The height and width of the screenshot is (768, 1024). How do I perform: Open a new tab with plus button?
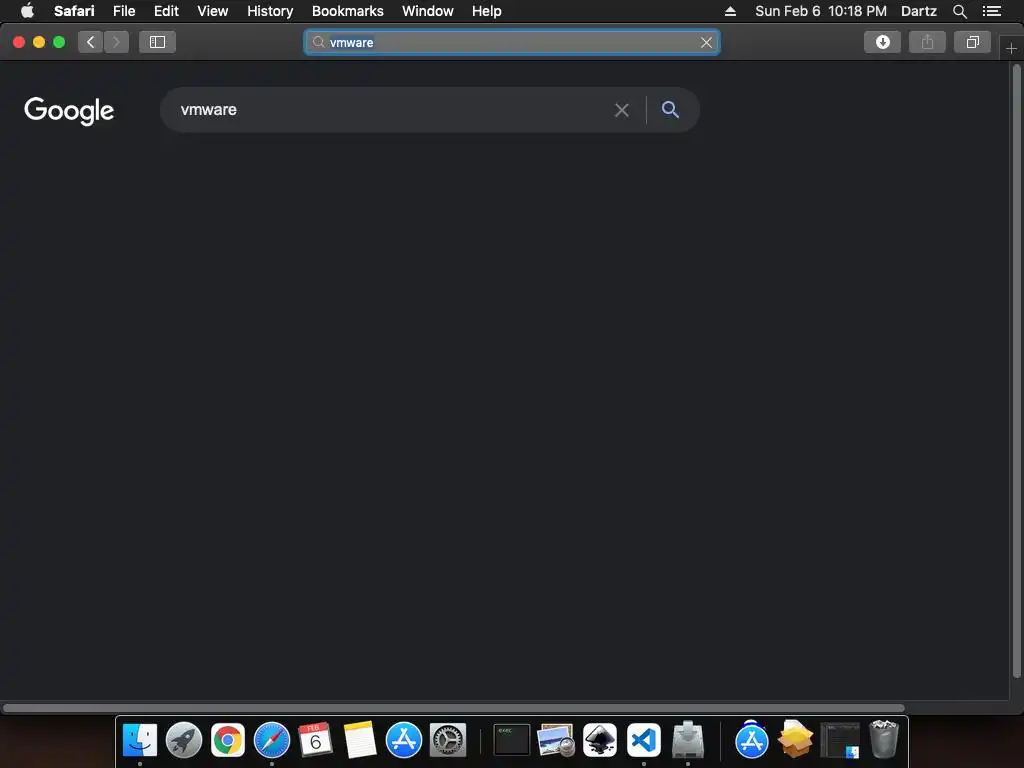point(1011,48)
